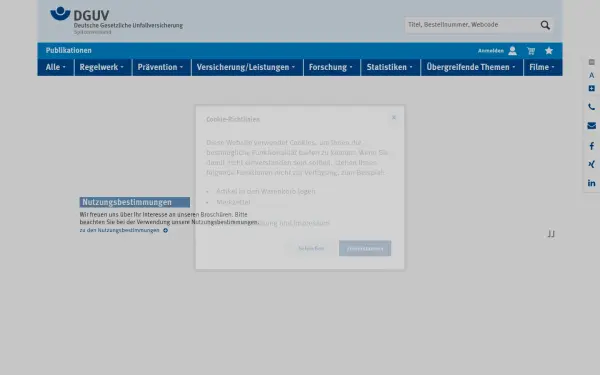
Task: Click the Anmelden login text
Action: (x=491, y=51)
